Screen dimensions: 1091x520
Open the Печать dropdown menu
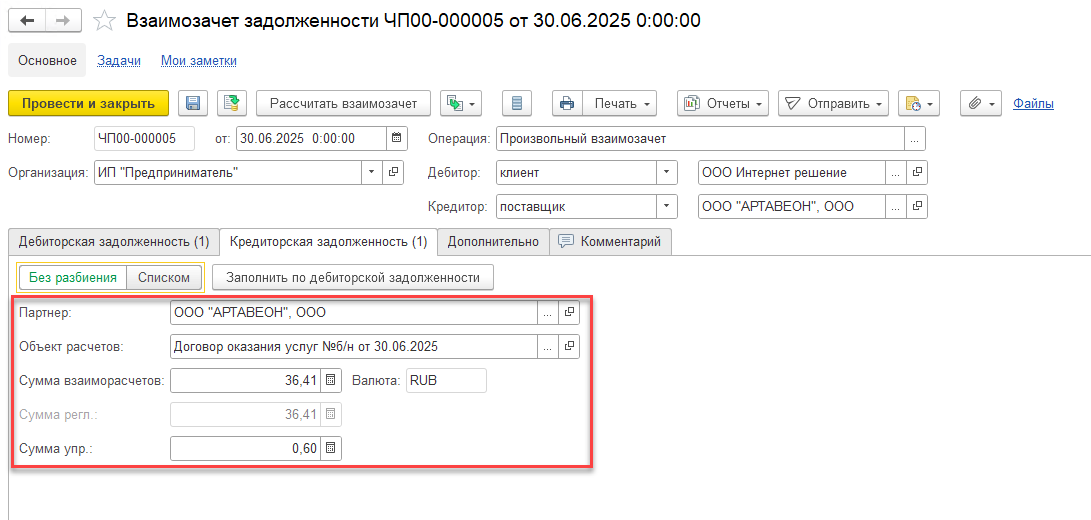pos(604,103)
